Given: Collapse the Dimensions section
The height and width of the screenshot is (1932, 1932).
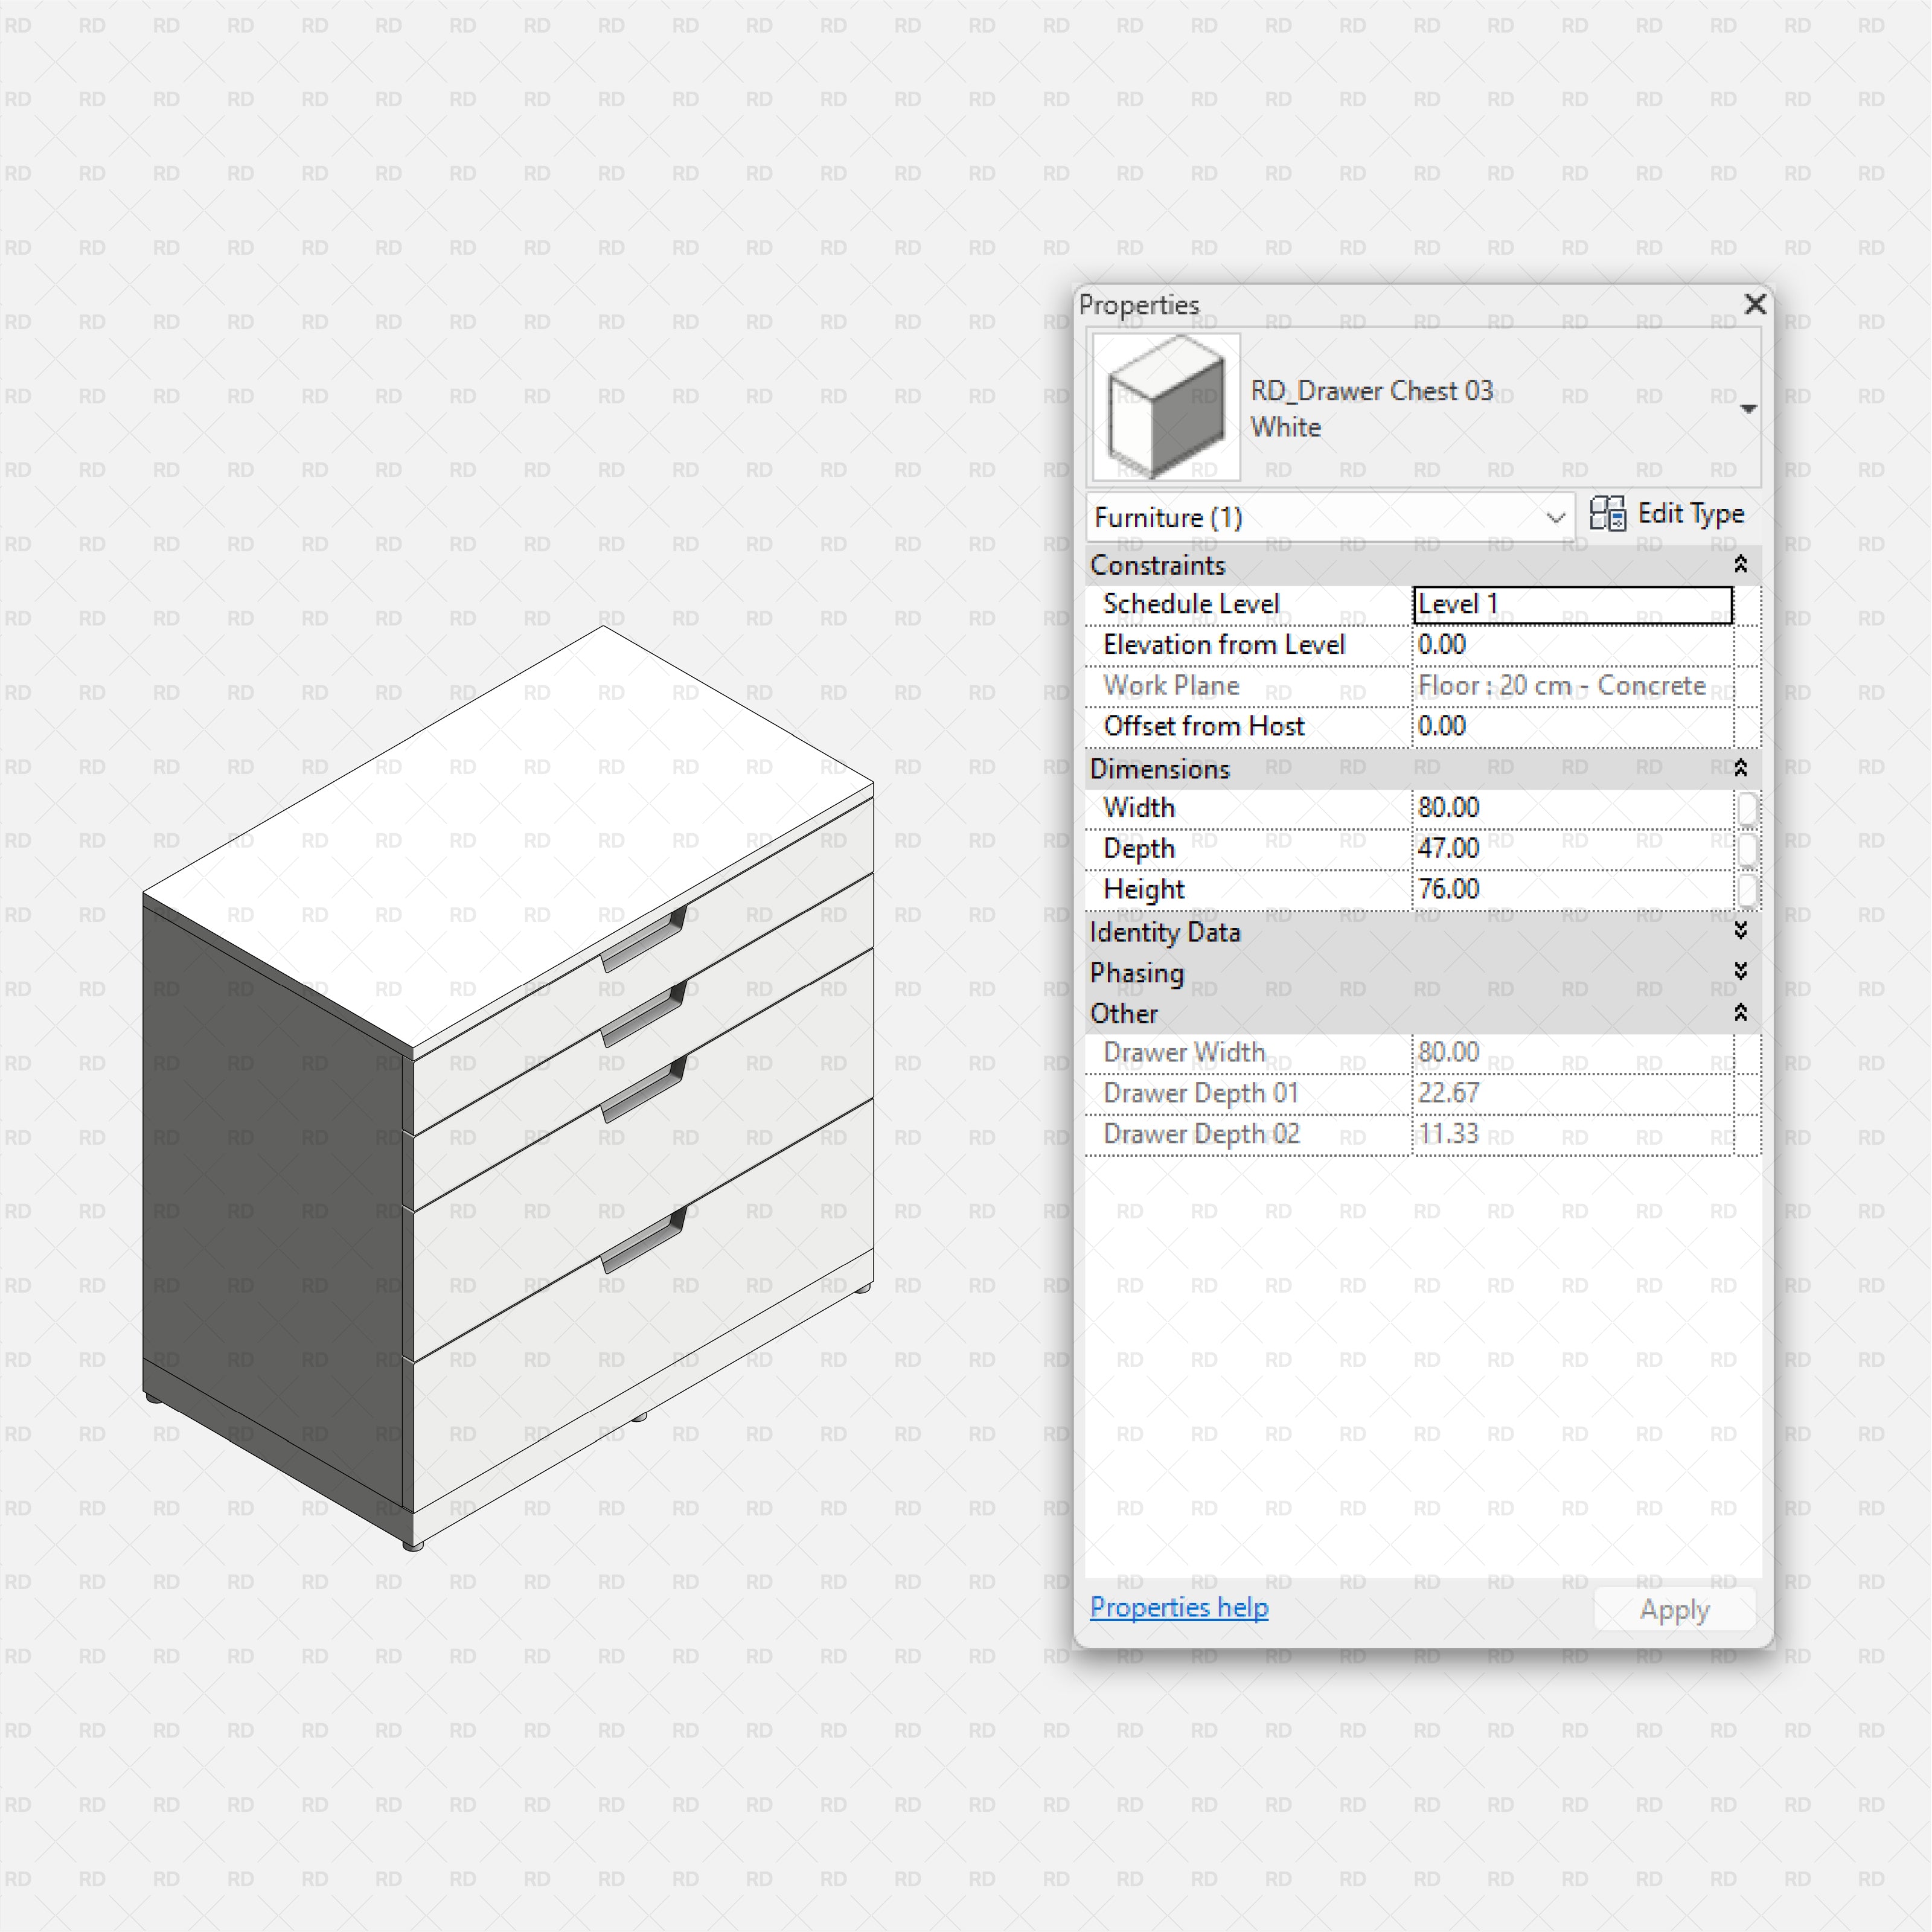Looking at the screenshot, I should point(1741,768).
